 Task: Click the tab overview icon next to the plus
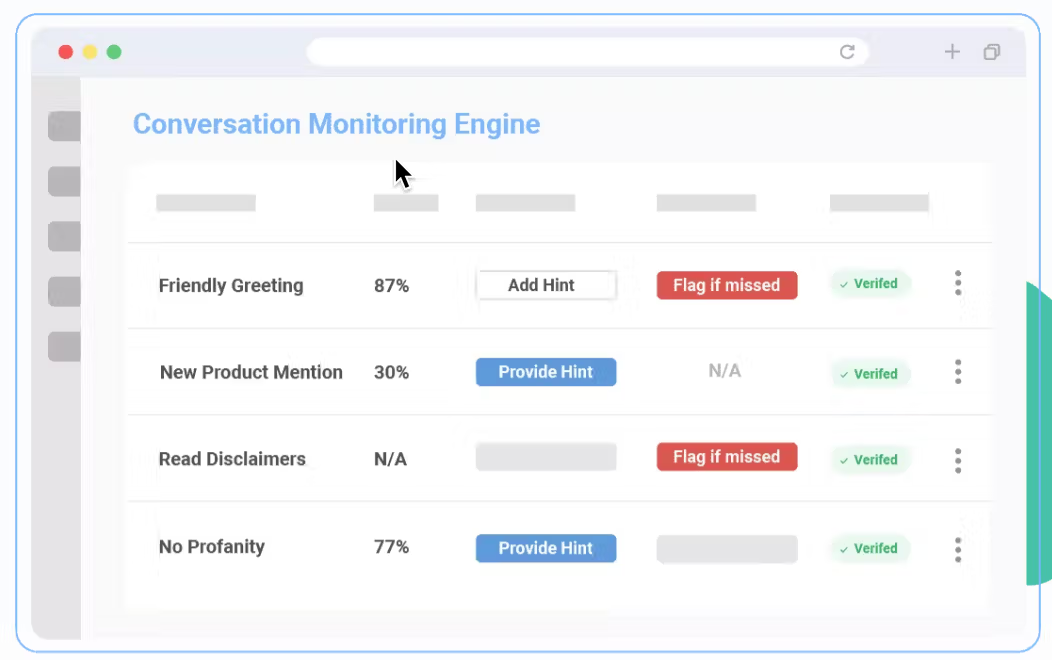pos(991,51)
